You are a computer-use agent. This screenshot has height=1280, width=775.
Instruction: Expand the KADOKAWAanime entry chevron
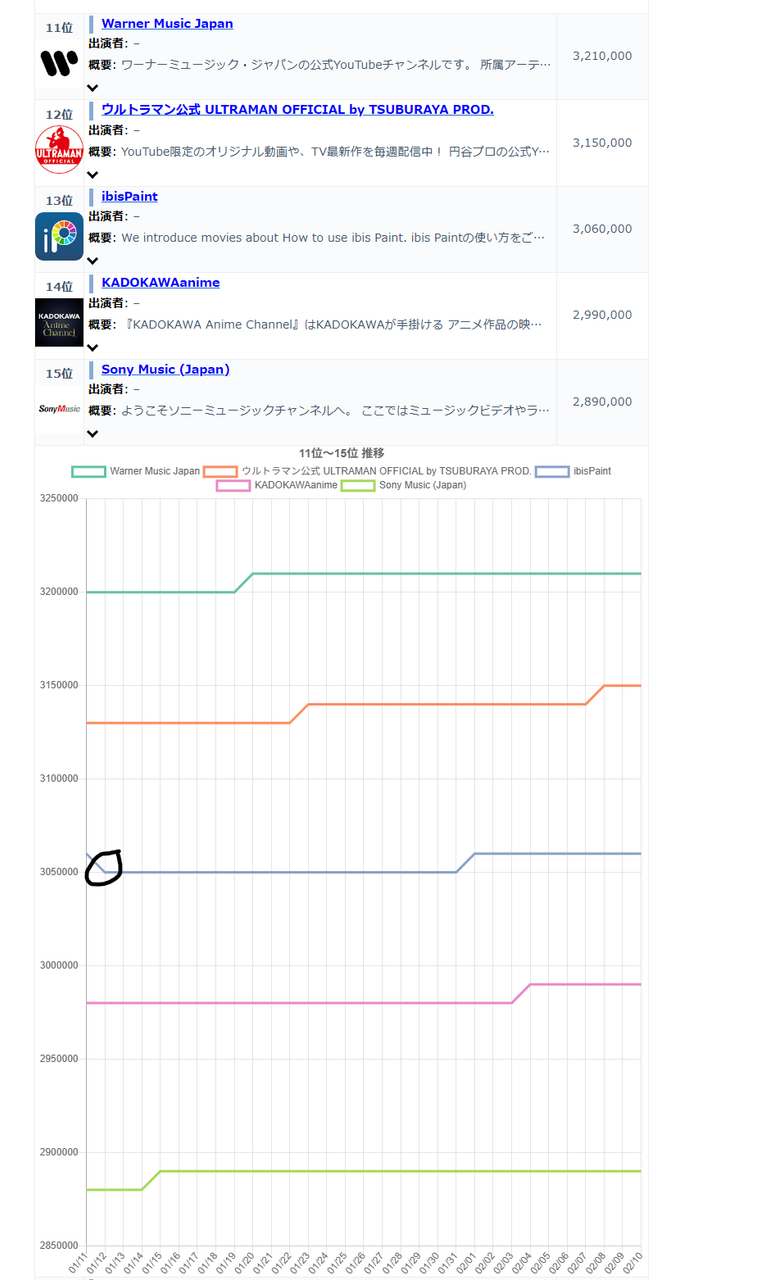click(x=93, y=347)
